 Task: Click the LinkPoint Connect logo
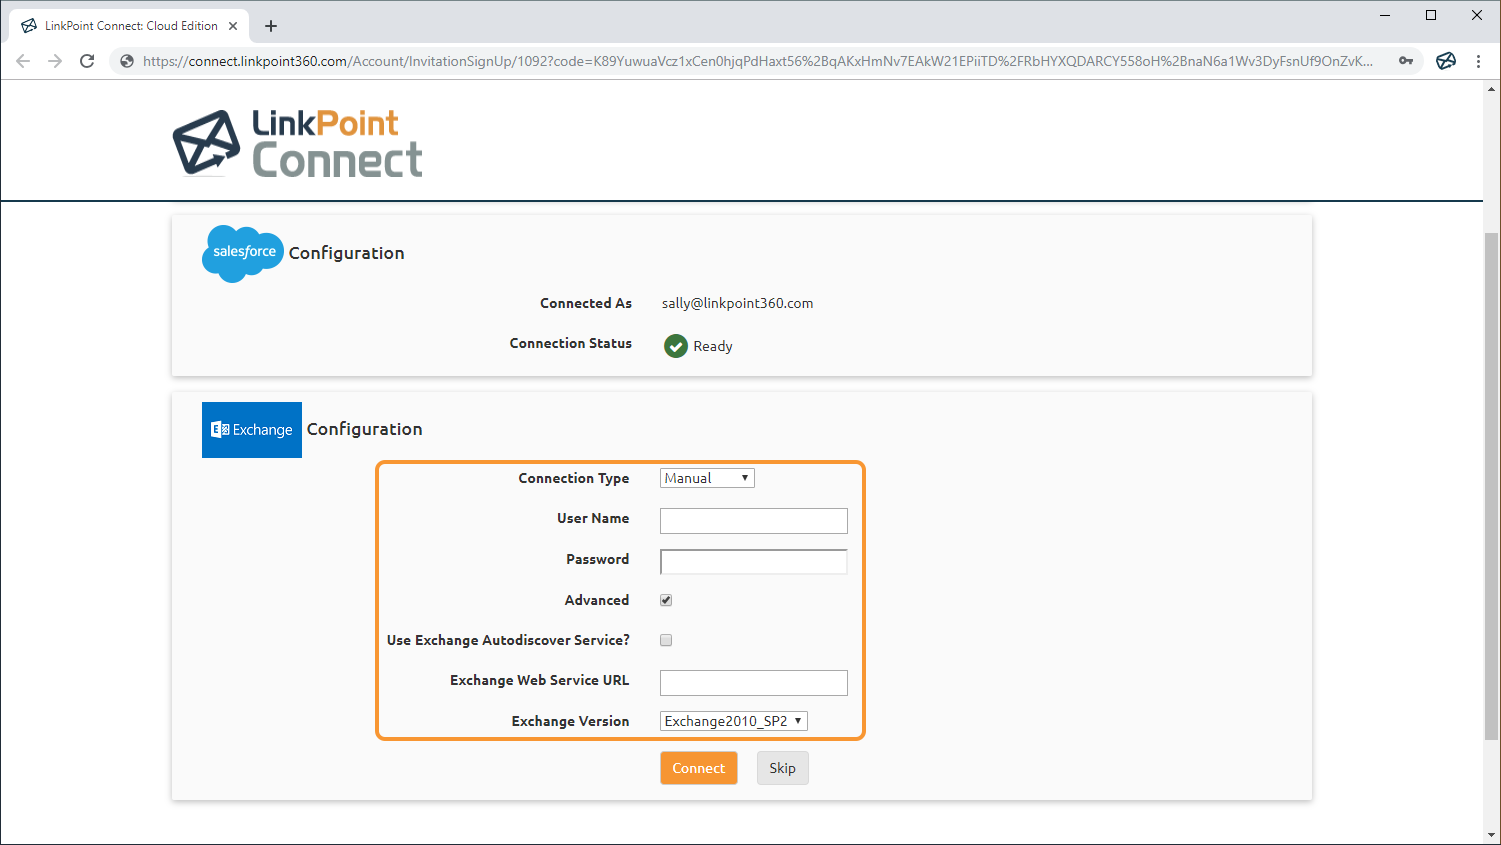click(298, 143)
